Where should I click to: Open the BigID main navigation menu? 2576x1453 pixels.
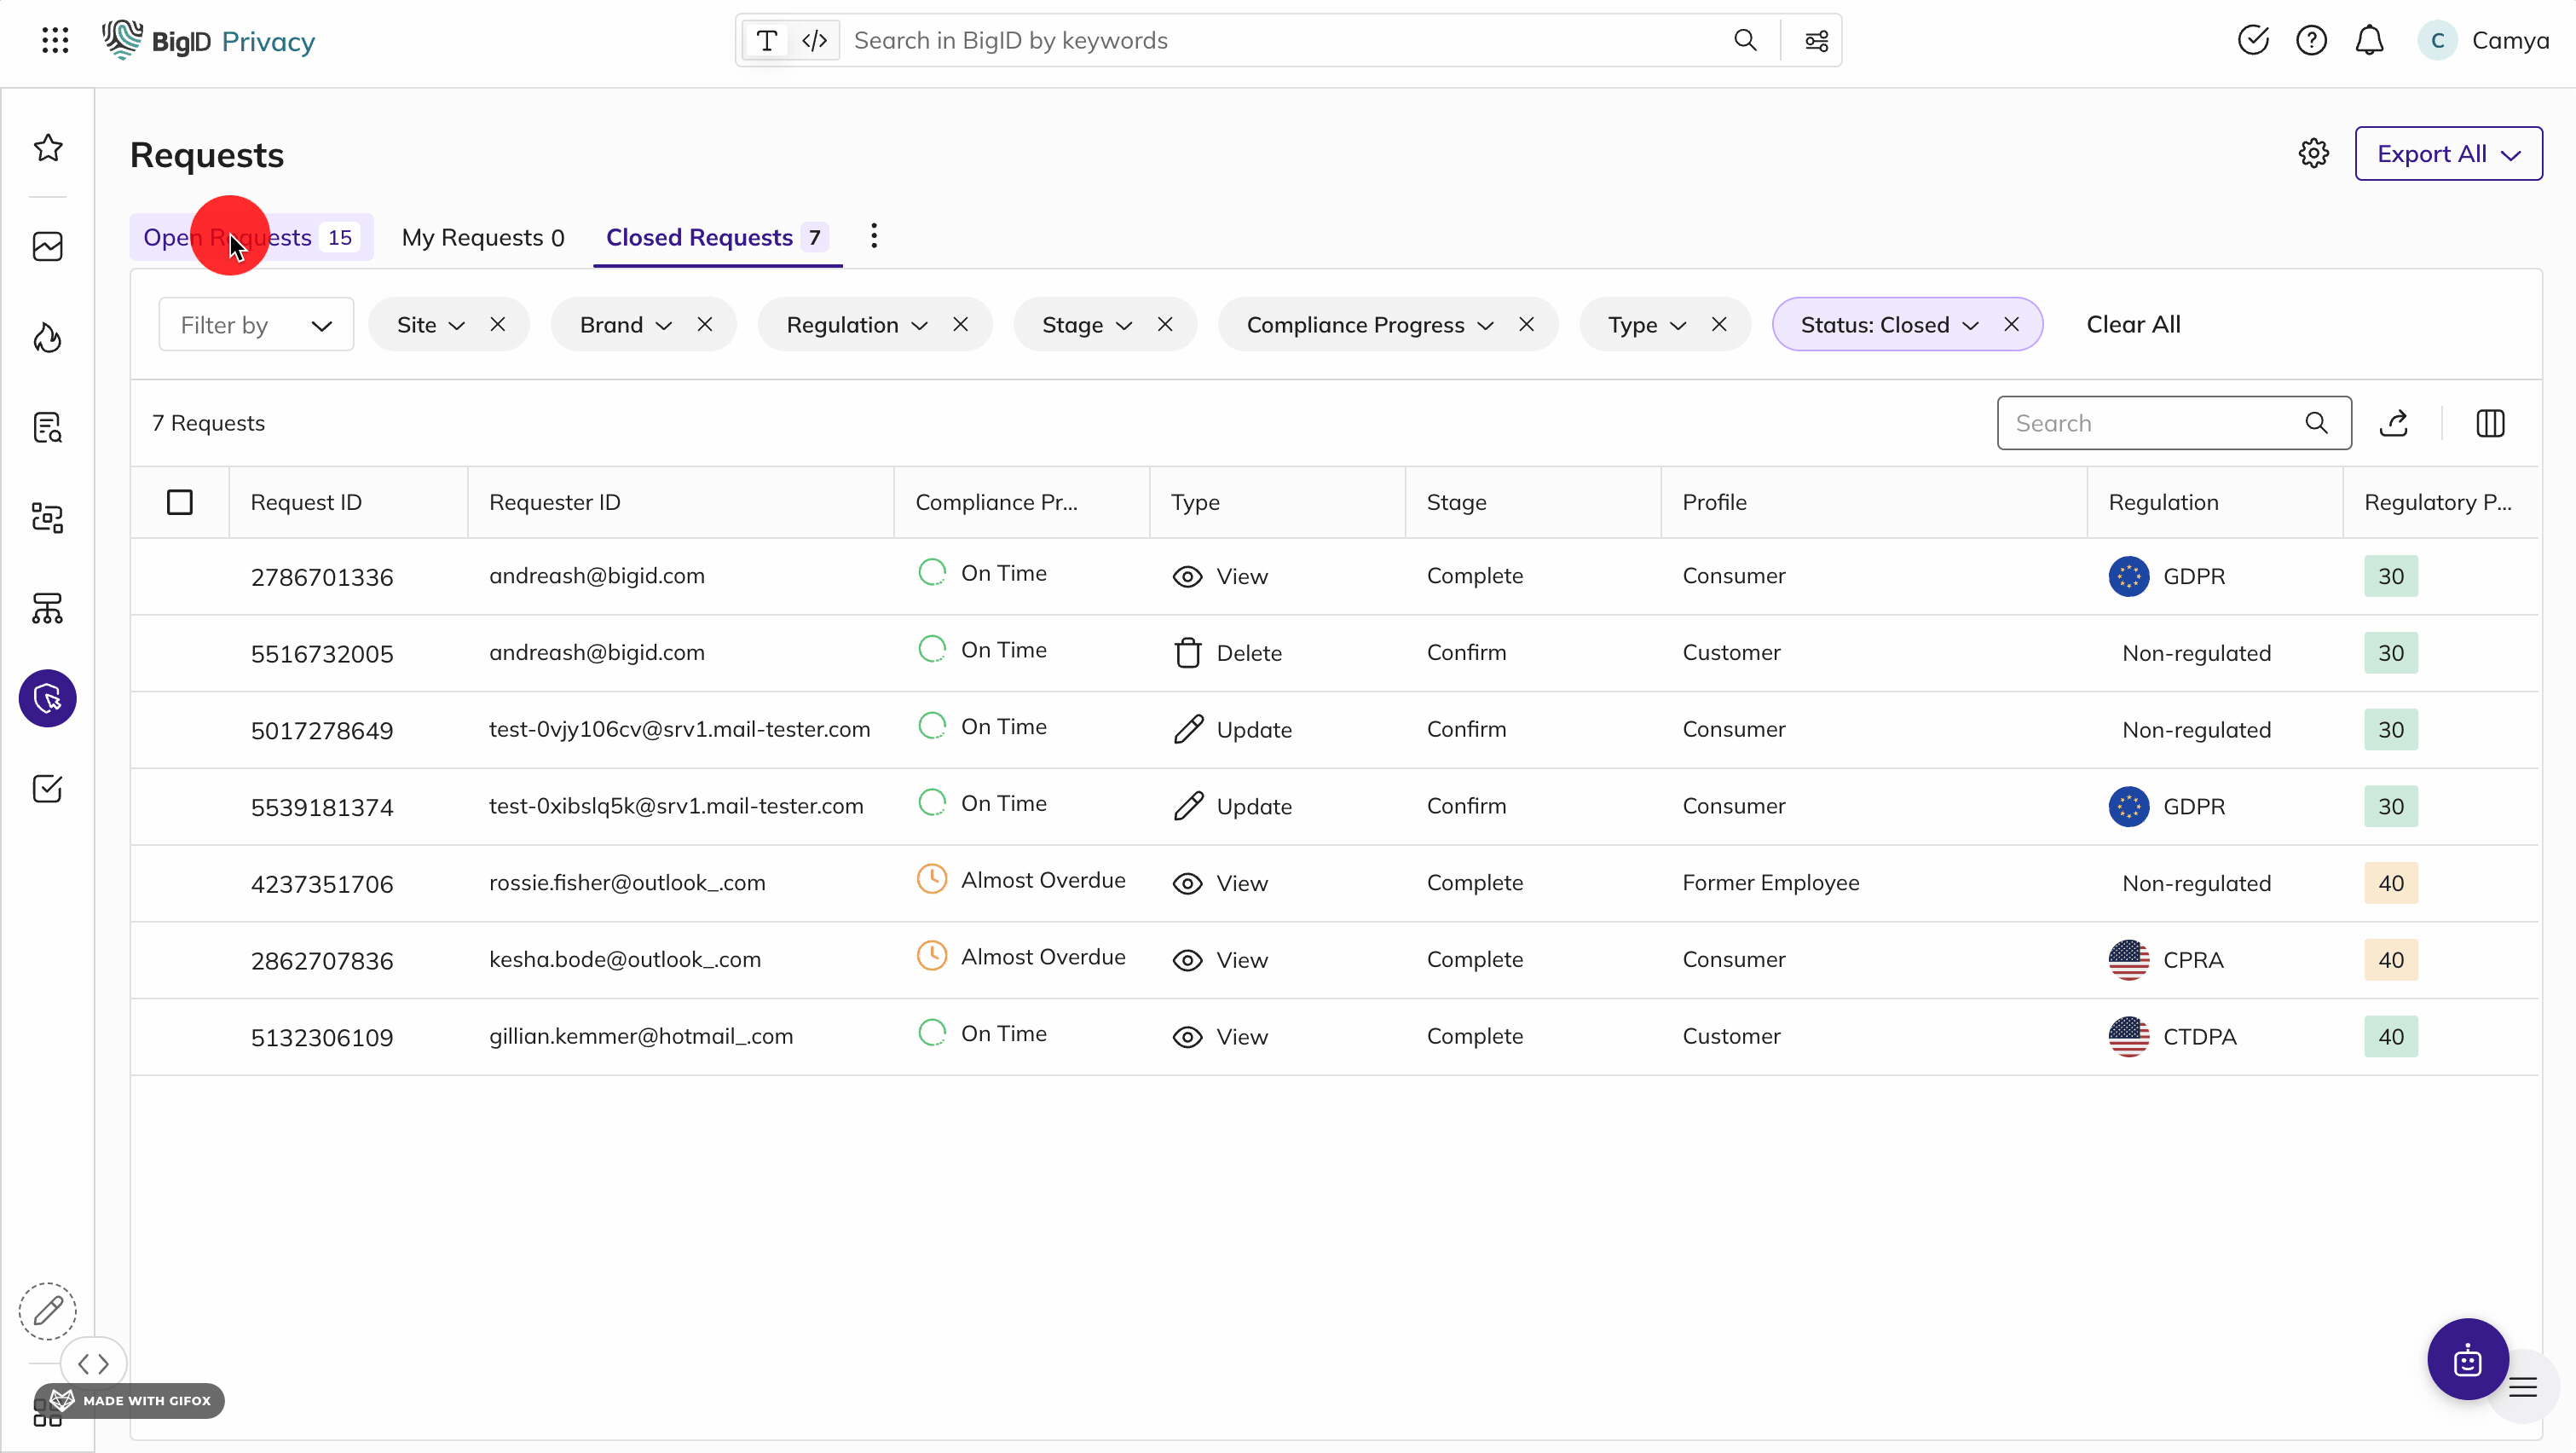click(x=51, y=41)
